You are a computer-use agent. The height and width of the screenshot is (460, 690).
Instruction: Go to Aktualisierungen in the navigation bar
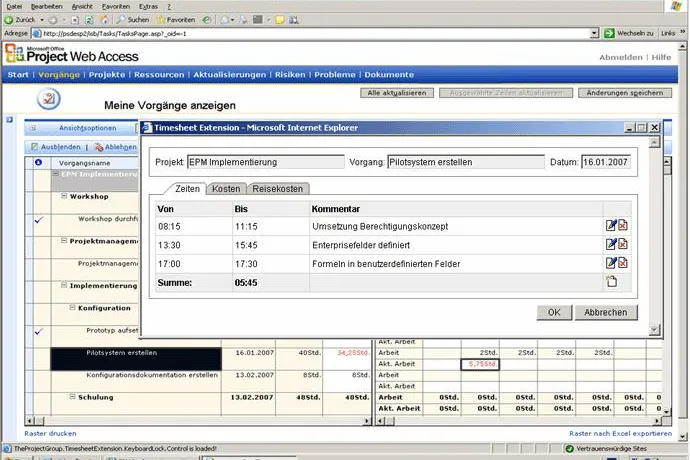[x=230, y=75]
